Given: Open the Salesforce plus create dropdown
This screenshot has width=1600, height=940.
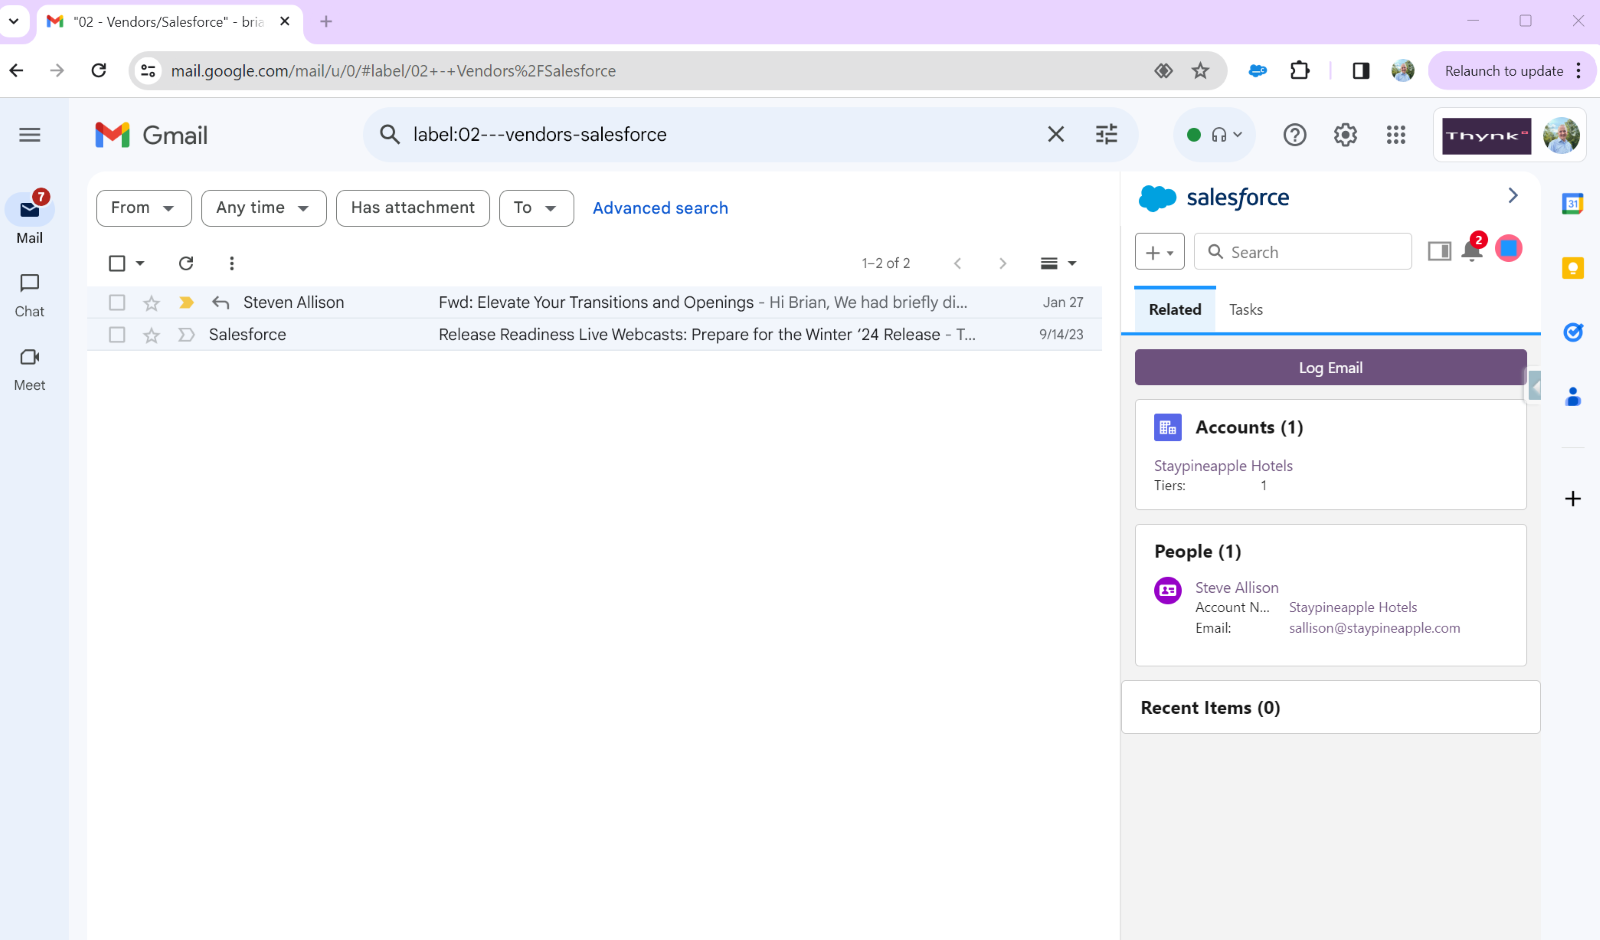Looking at the screenshot, I should (1160, 252).
